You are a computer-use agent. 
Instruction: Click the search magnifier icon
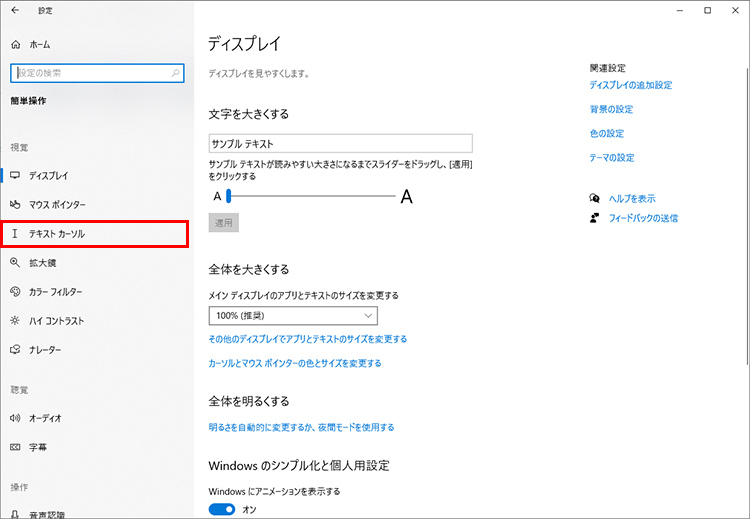(x=176, y=73)
